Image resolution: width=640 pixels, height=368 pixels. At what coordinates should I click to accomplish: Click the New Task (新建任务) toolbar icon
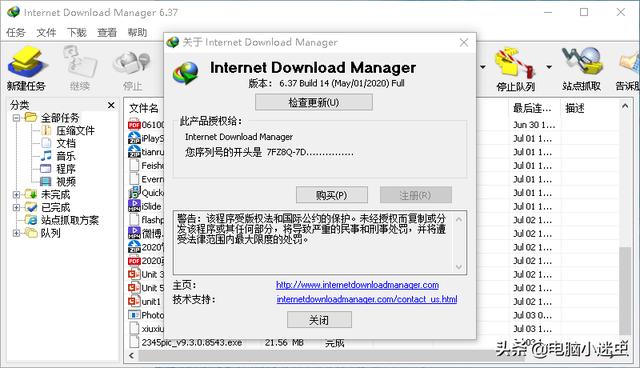click(27, 63)
